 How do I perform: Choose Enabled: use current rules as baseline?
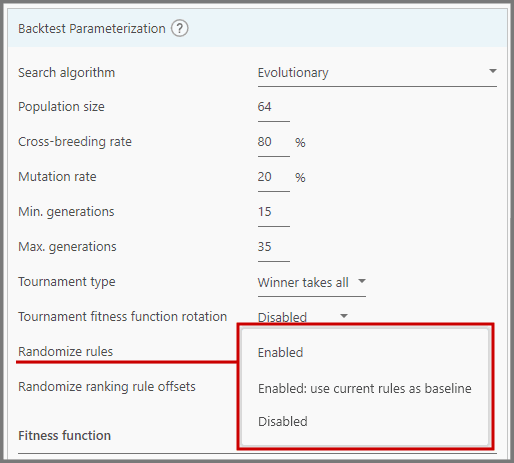(365, 389)
